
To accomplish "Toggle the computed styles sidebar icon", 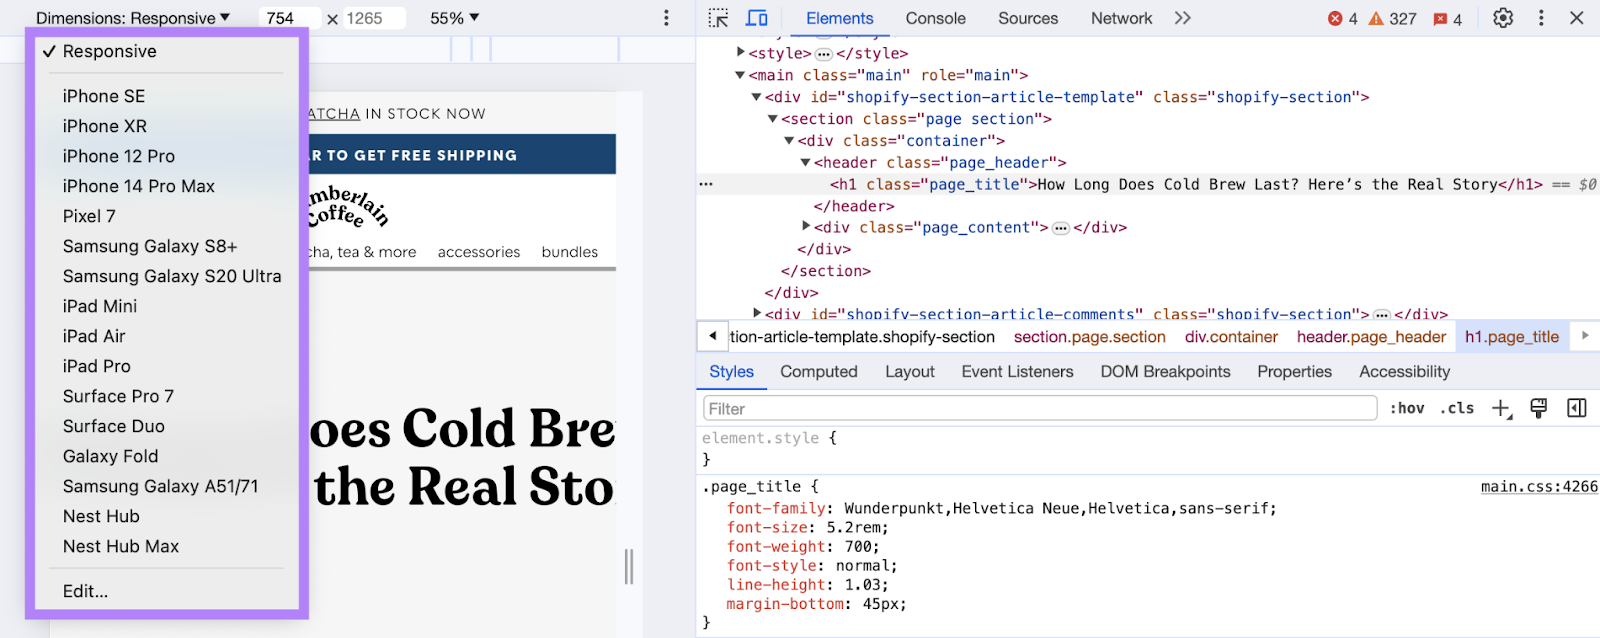I will click(1577, 408).
